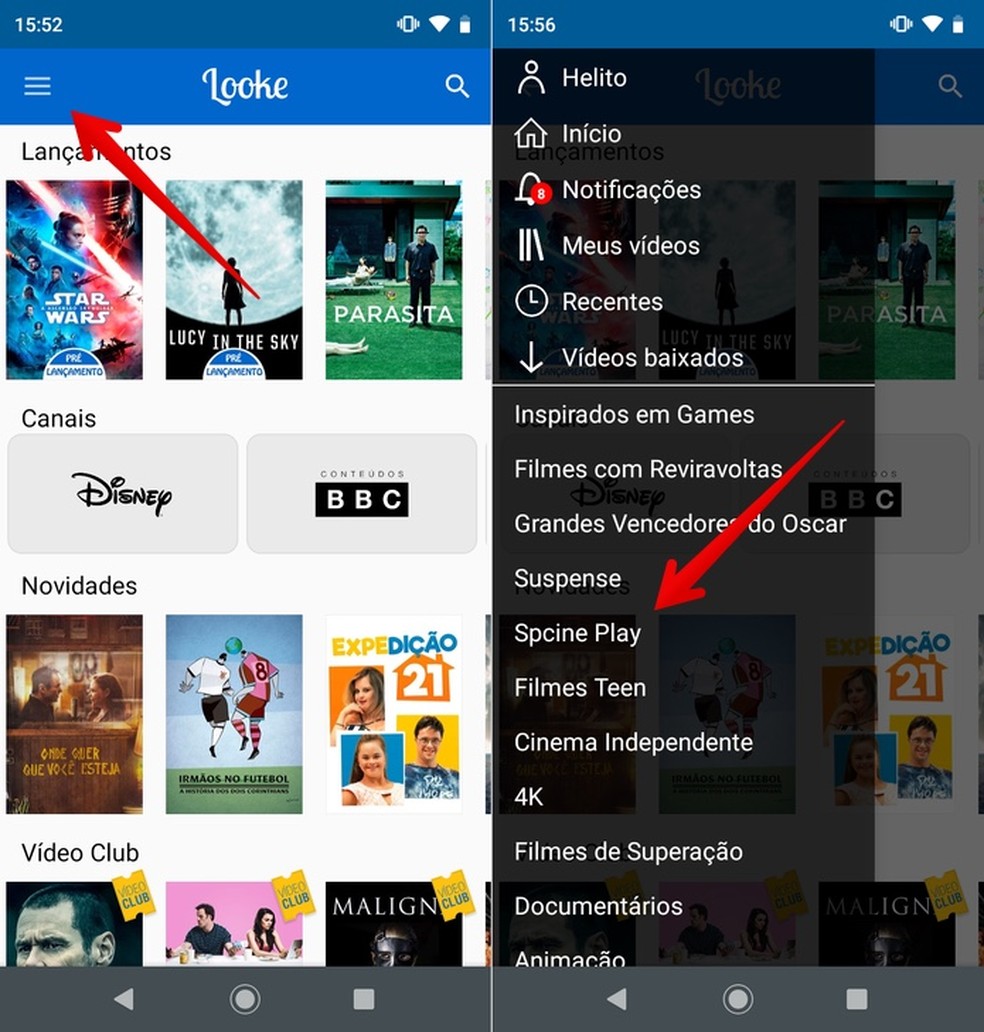The height and width of the screenshot is (1032, 984).
Task: Open Meus vídeos menu entry
Action: coord(631,245)
